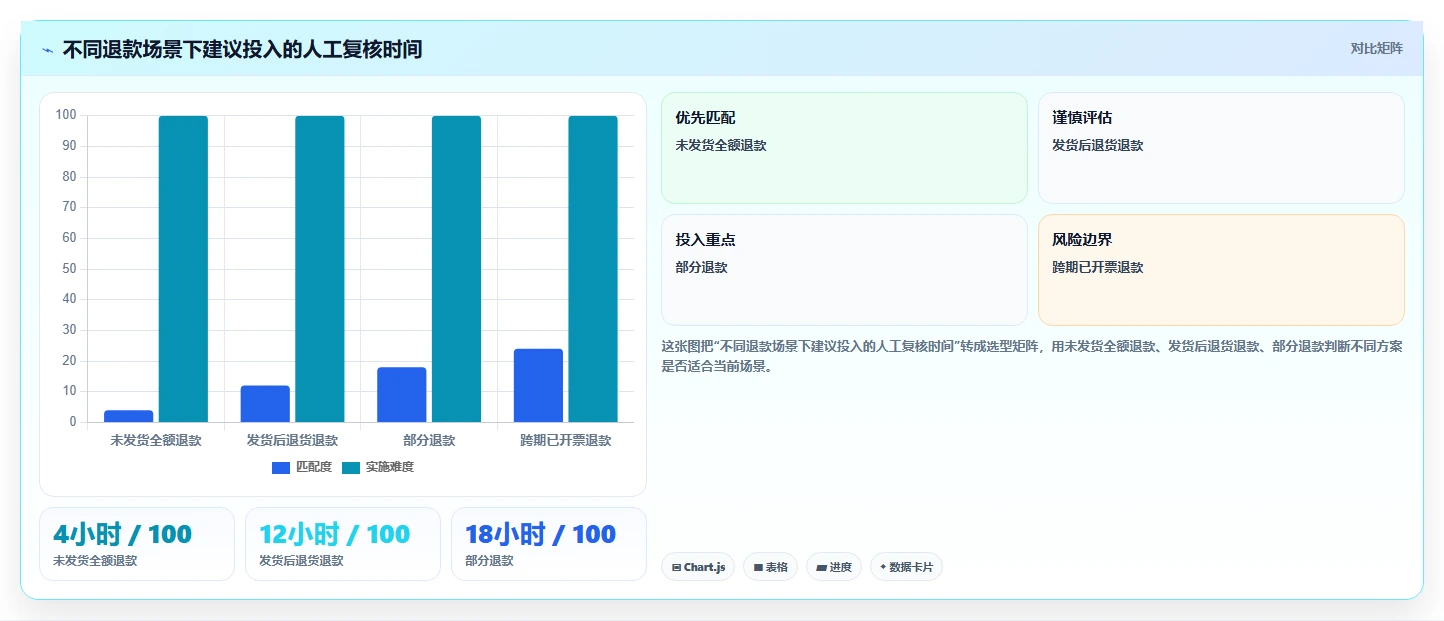Screen dimensions: 1444x621
Task: Click the teal 实施难度 legend swatch
Action: click(351, 468)
